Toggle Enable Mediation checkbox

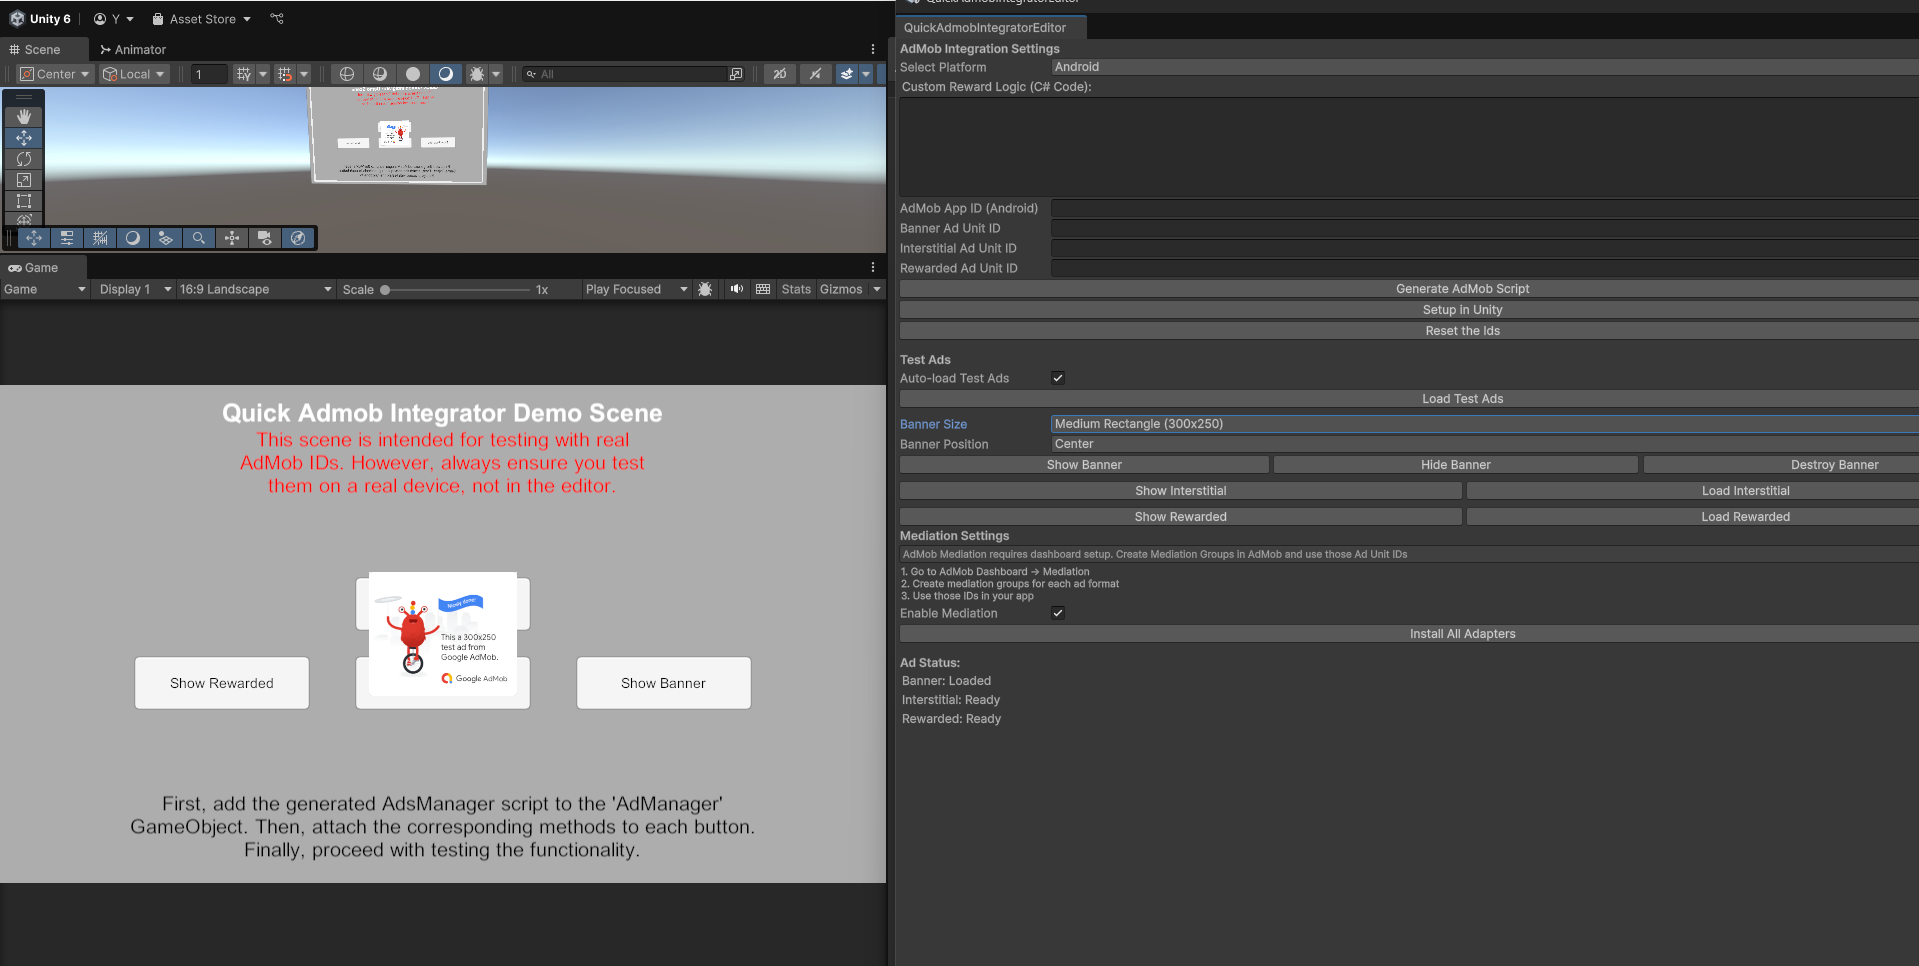1058,613
